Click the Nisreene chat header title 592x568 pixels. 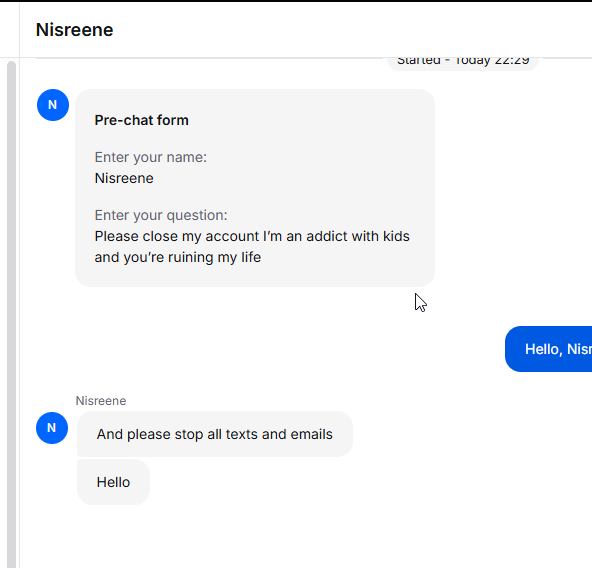point(74,30)
